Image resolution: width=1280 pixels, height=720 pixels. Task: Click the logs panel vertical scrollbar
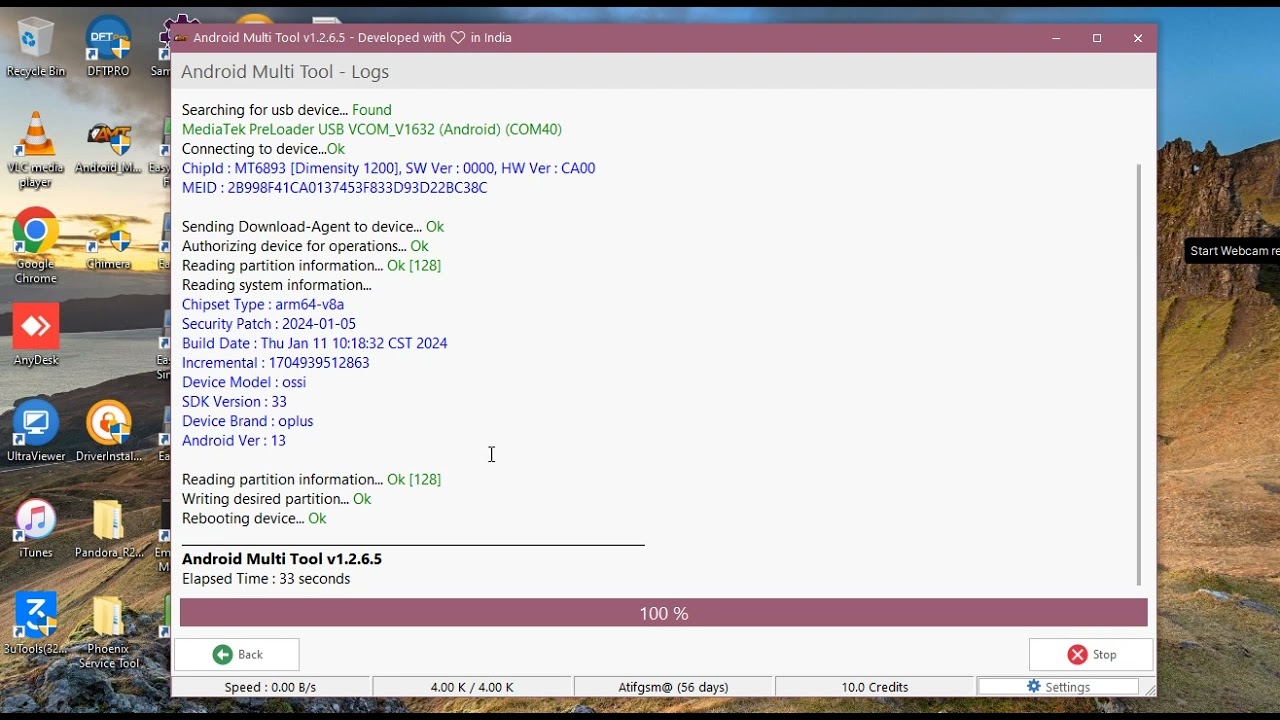pyautogui.click(x=1138, y=374)
